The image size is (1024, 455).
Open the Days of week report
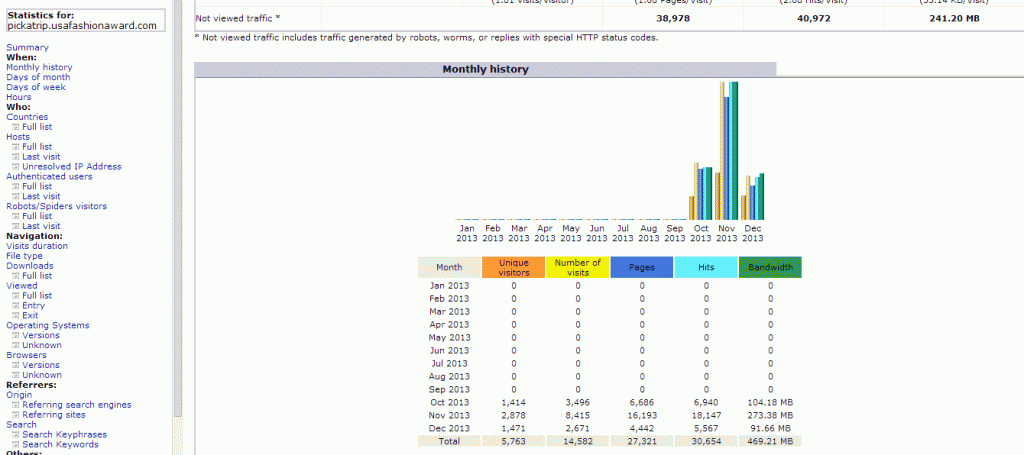point(36,87)
